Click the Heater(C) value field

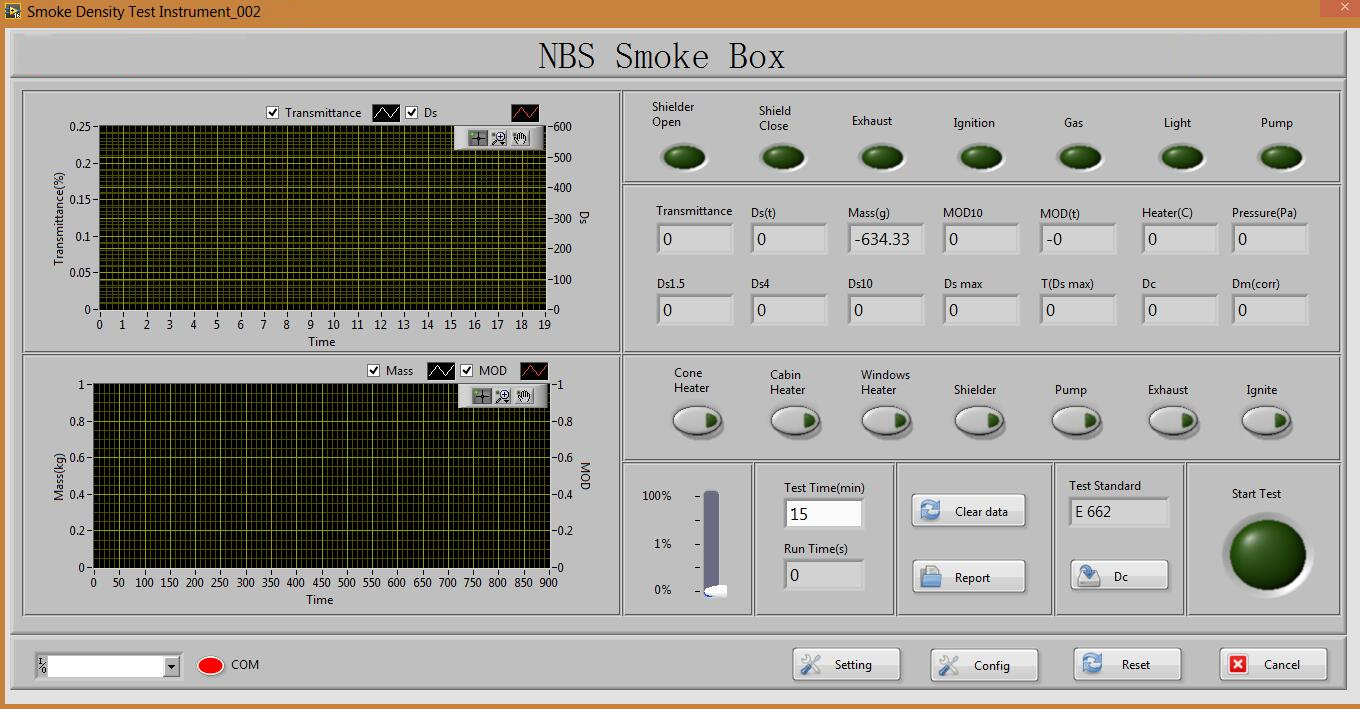[x=1180, y=239]
